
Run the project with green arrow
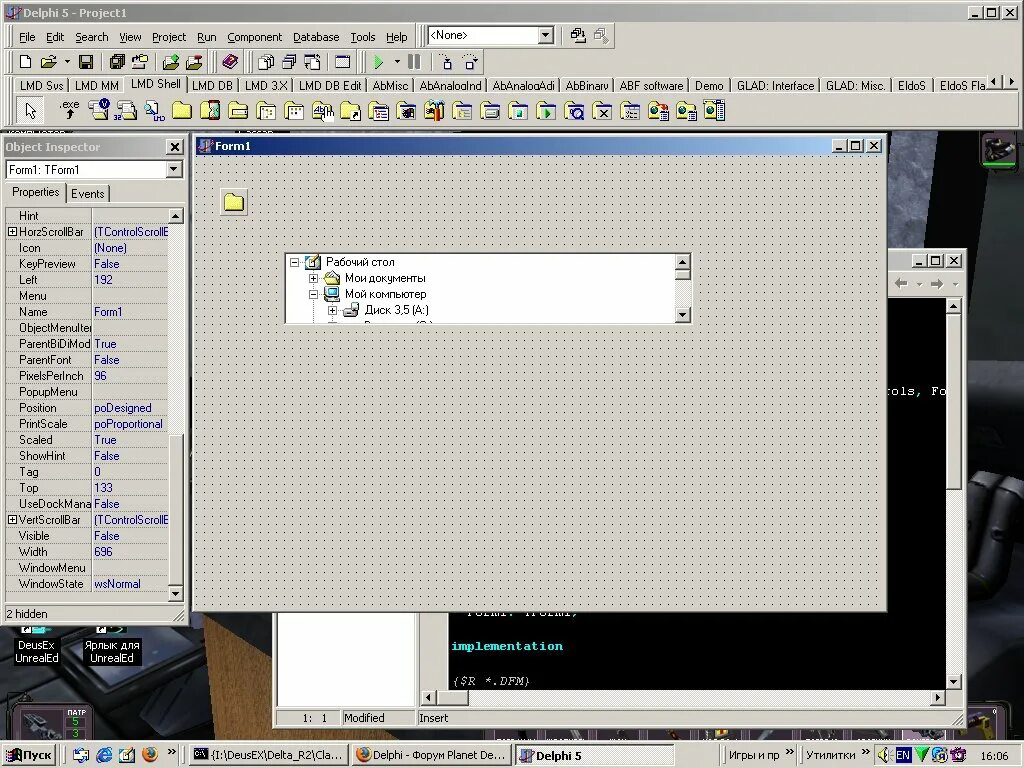point(378,62)
